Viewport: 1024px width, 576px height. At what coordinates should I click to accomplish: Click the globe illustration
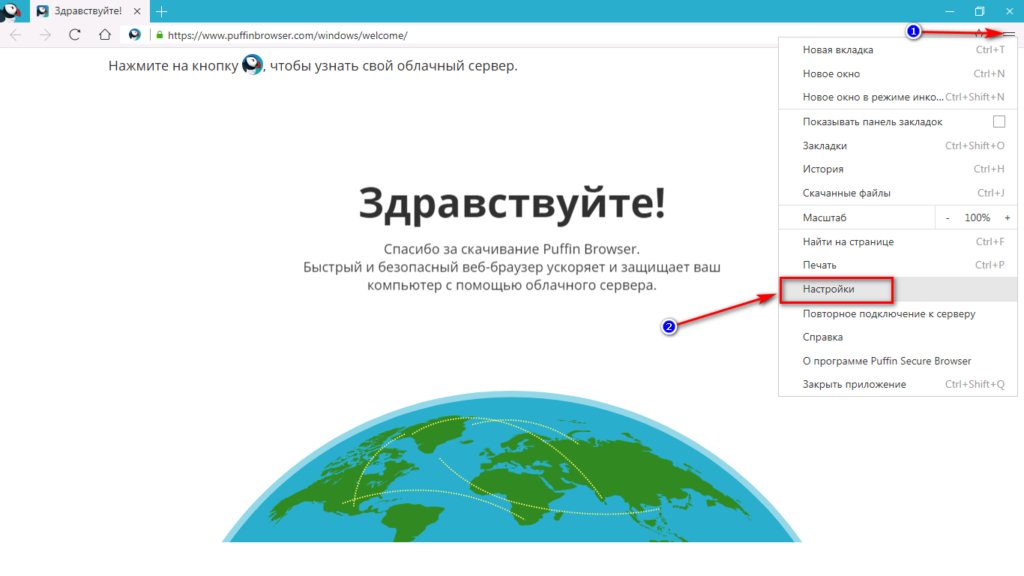511,466
